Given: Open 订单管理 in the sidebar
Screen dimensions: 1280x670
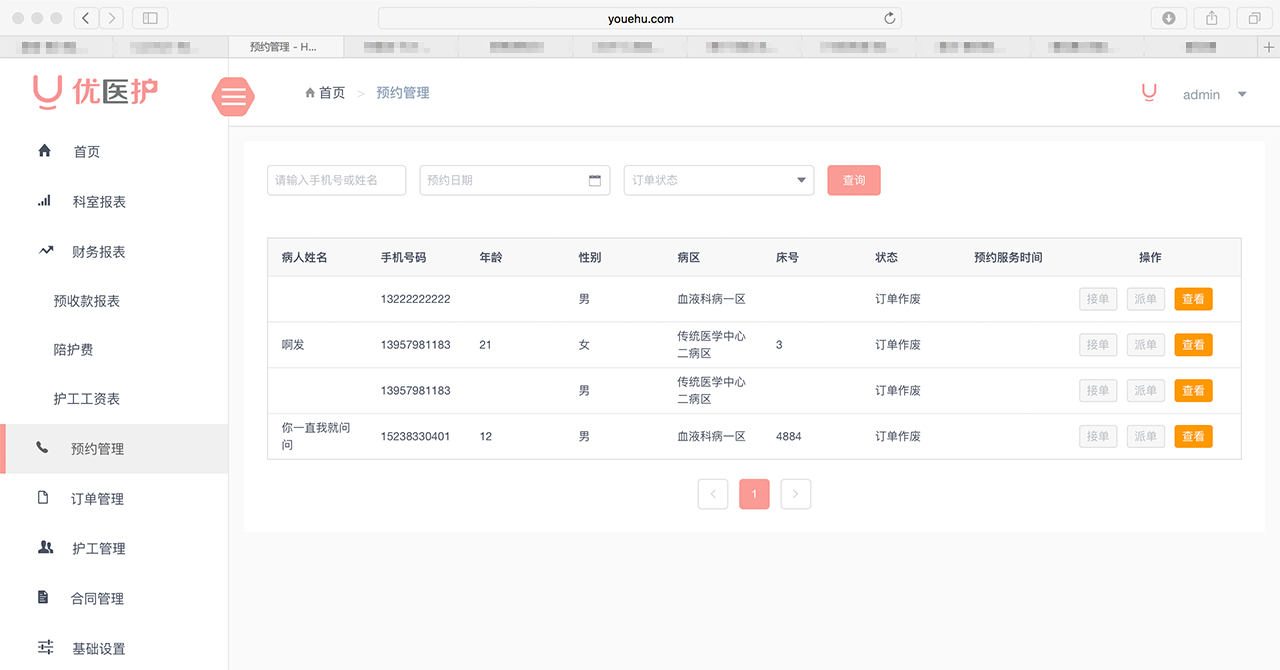Looking at the screenshot, I should (x=97, y=499).
